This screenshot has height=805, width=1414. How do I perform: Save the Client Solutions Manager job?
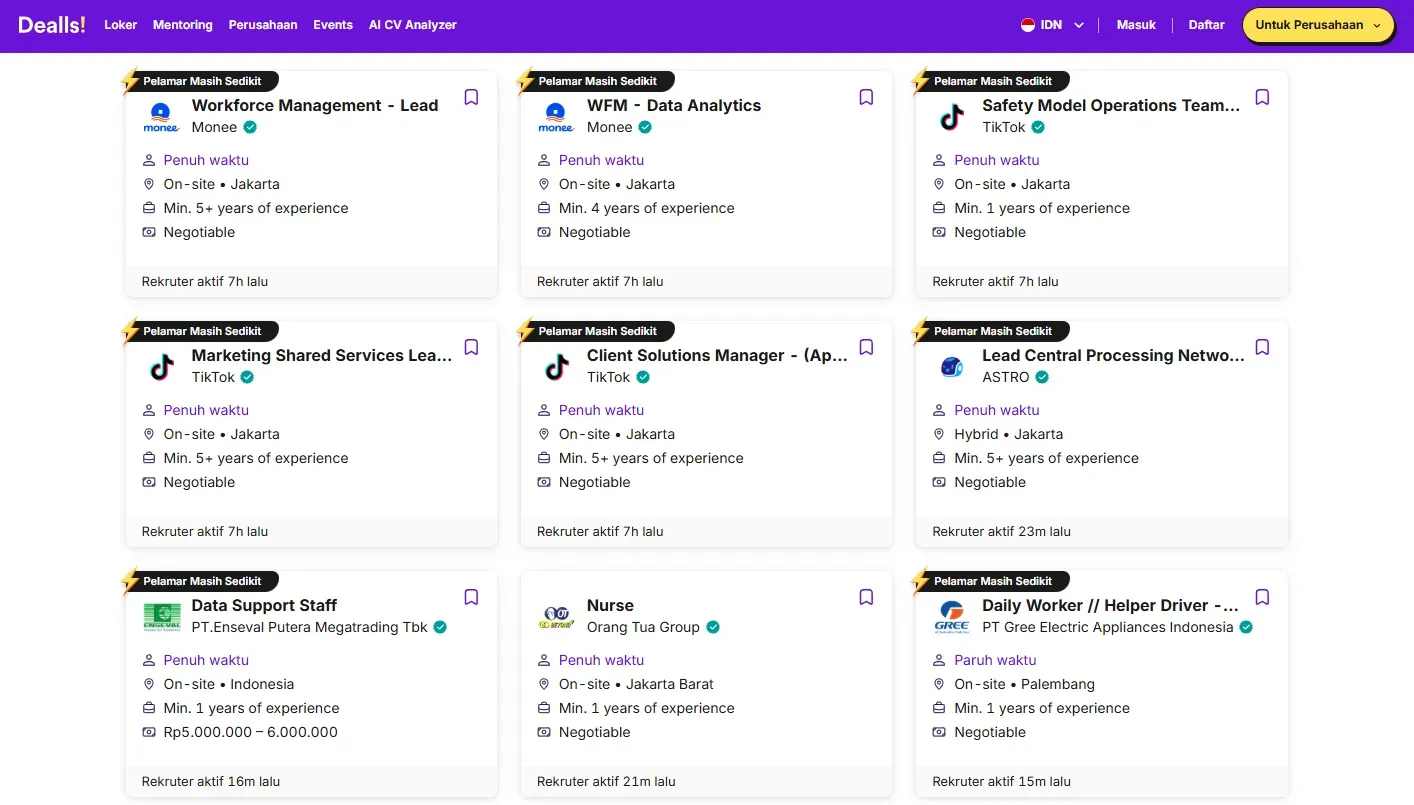[x=867, y=347]
